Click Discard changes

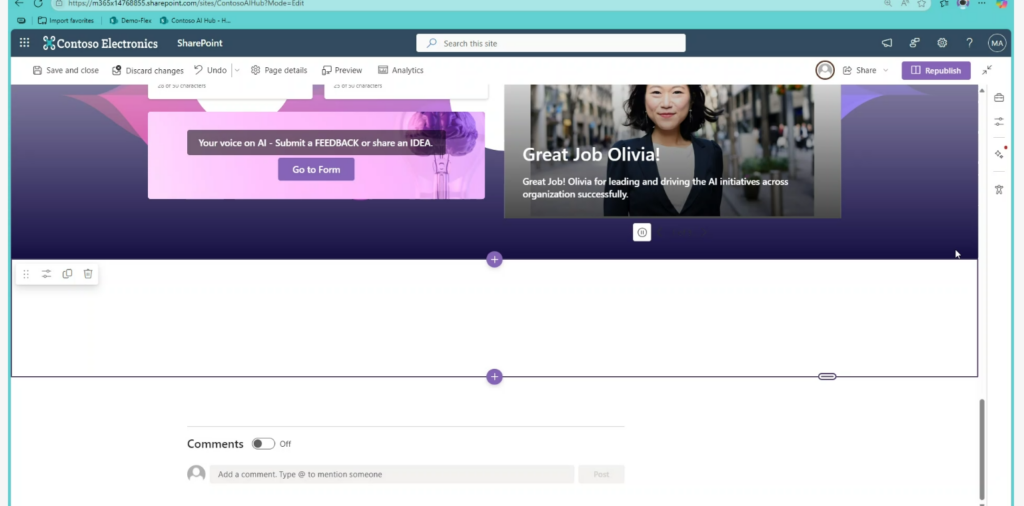[x=148, y=70]
